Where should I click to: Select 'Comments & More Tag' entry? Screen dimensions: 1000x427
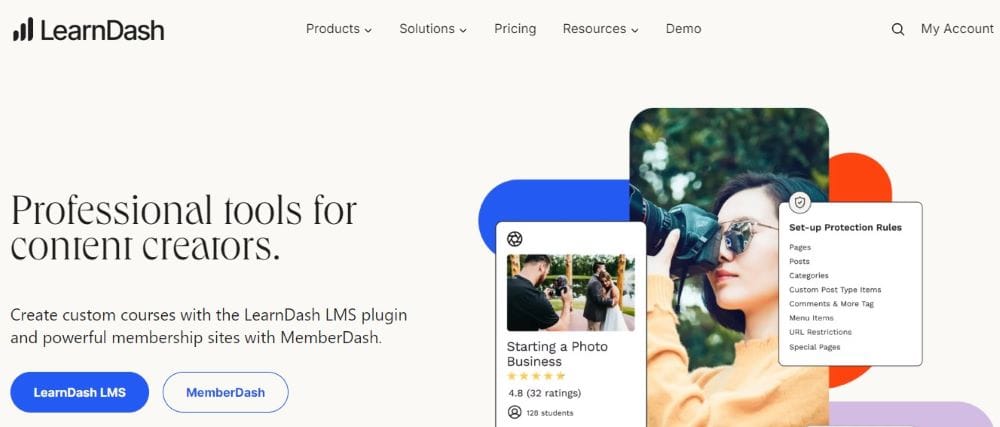point(831,304)
